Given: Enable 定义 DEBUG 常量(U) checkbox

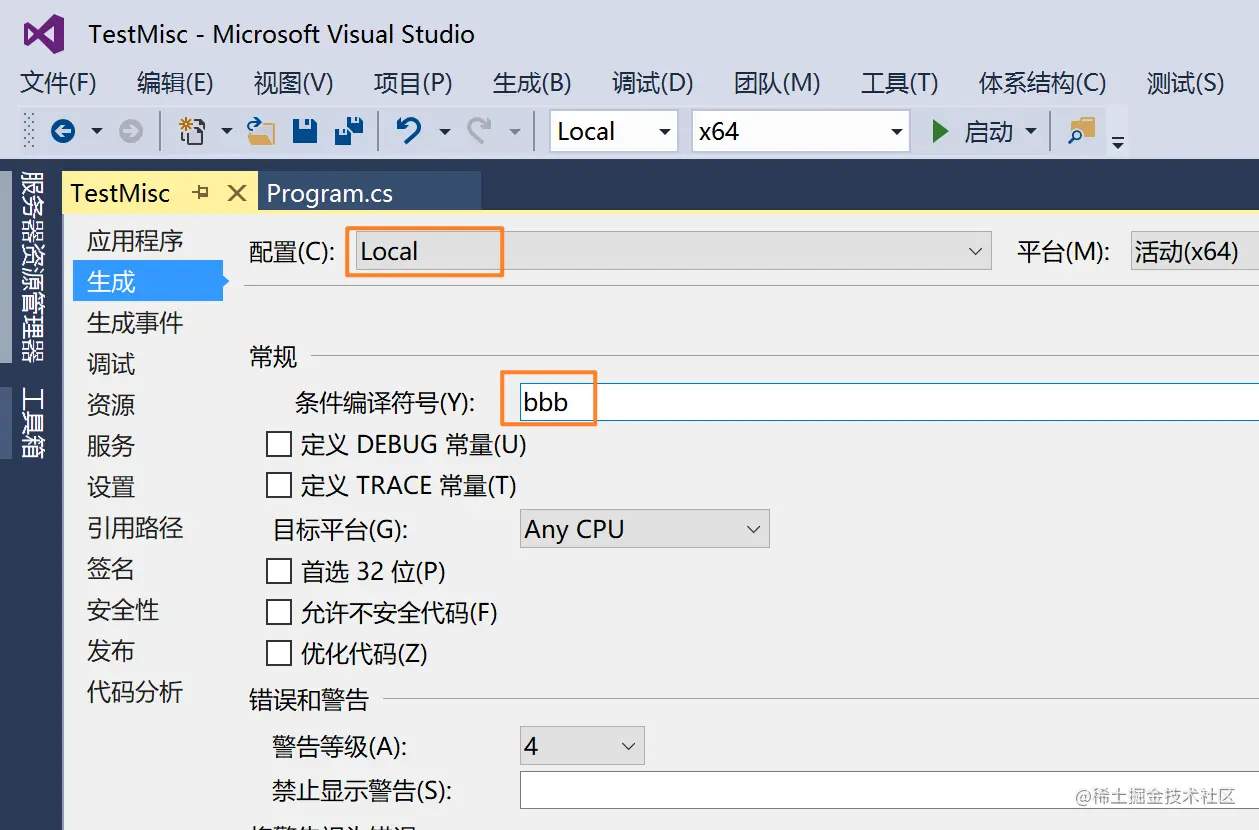Looking at the screenshot, I should pyautogui.click(x=279, y=443).
